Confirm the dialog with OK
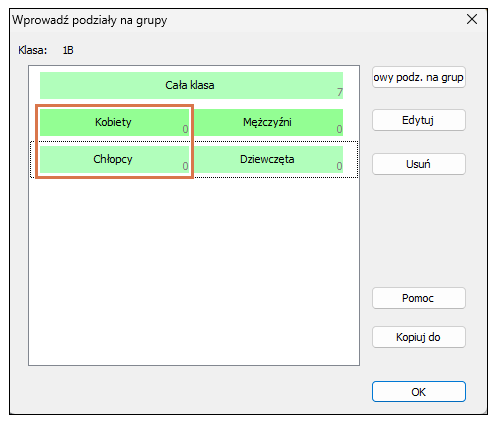Screen dimensions: 495x423 (x=419, y=392)
